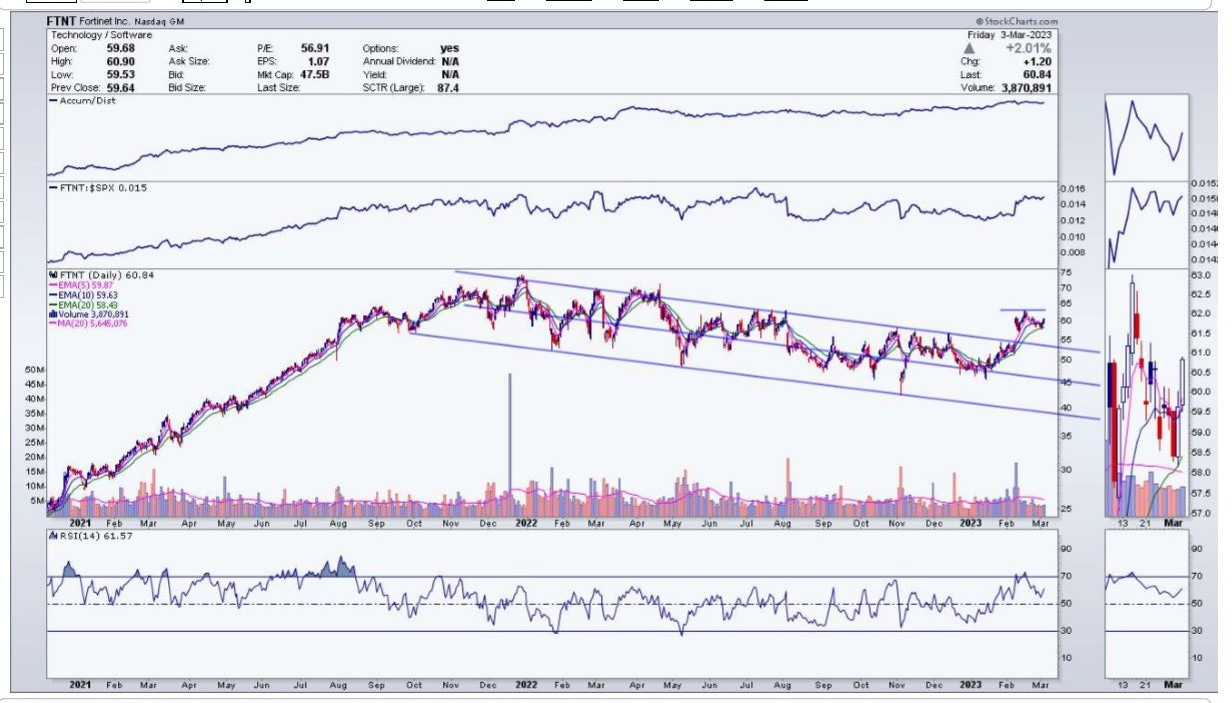Click the gray up-triangle change indicator
Screen dimensions: 1232x703
pos(968,47)
